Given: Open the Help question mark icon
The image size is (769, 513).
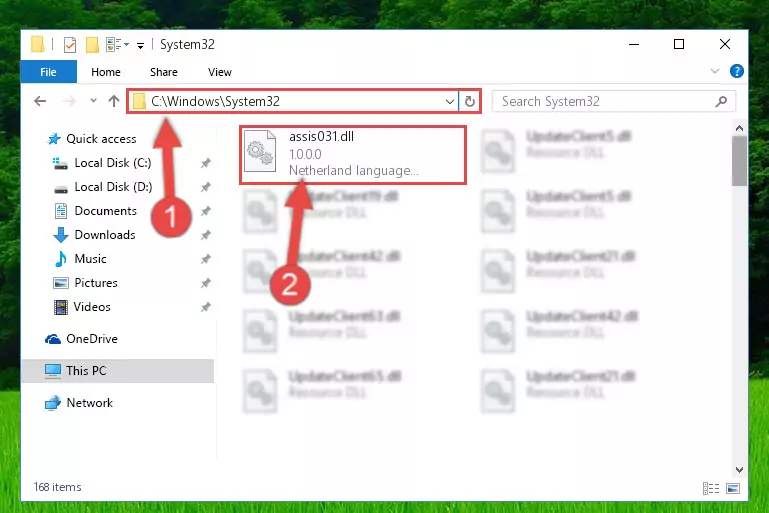Looking at the screenshot, I should tap(736, 72).
